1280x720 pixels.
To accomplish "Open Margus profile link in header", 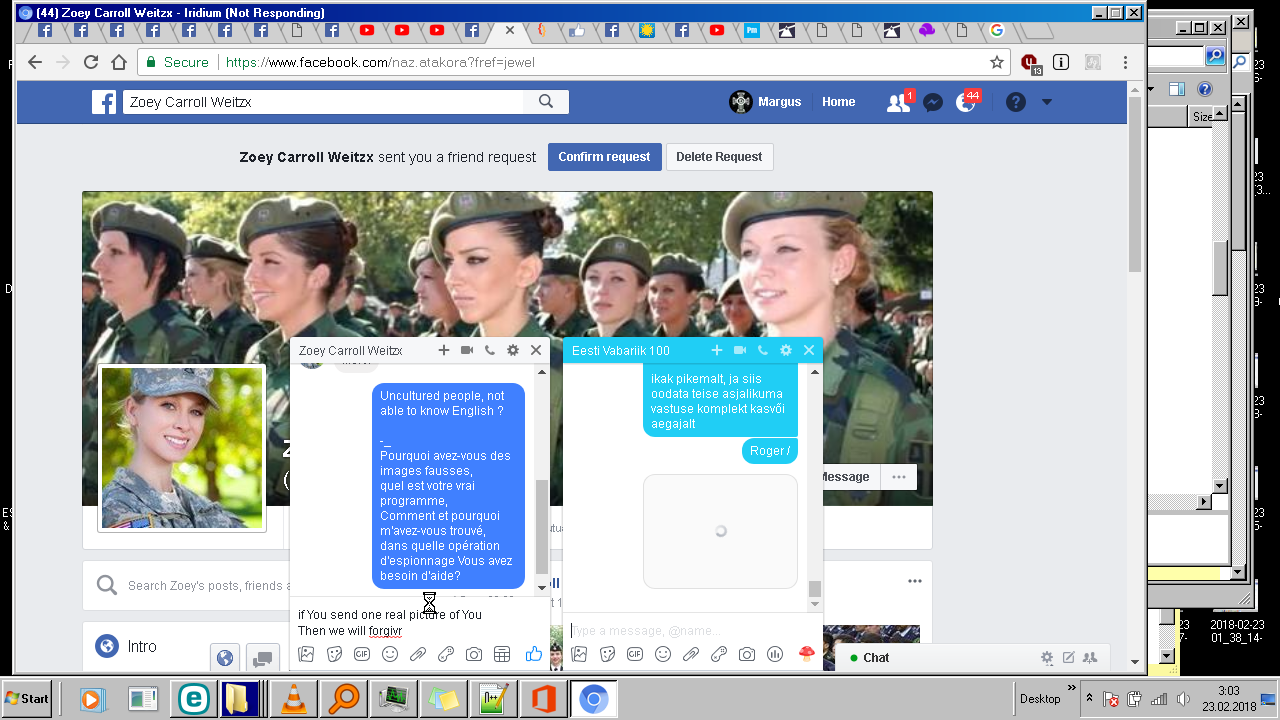I will click(x=768, y=102).
